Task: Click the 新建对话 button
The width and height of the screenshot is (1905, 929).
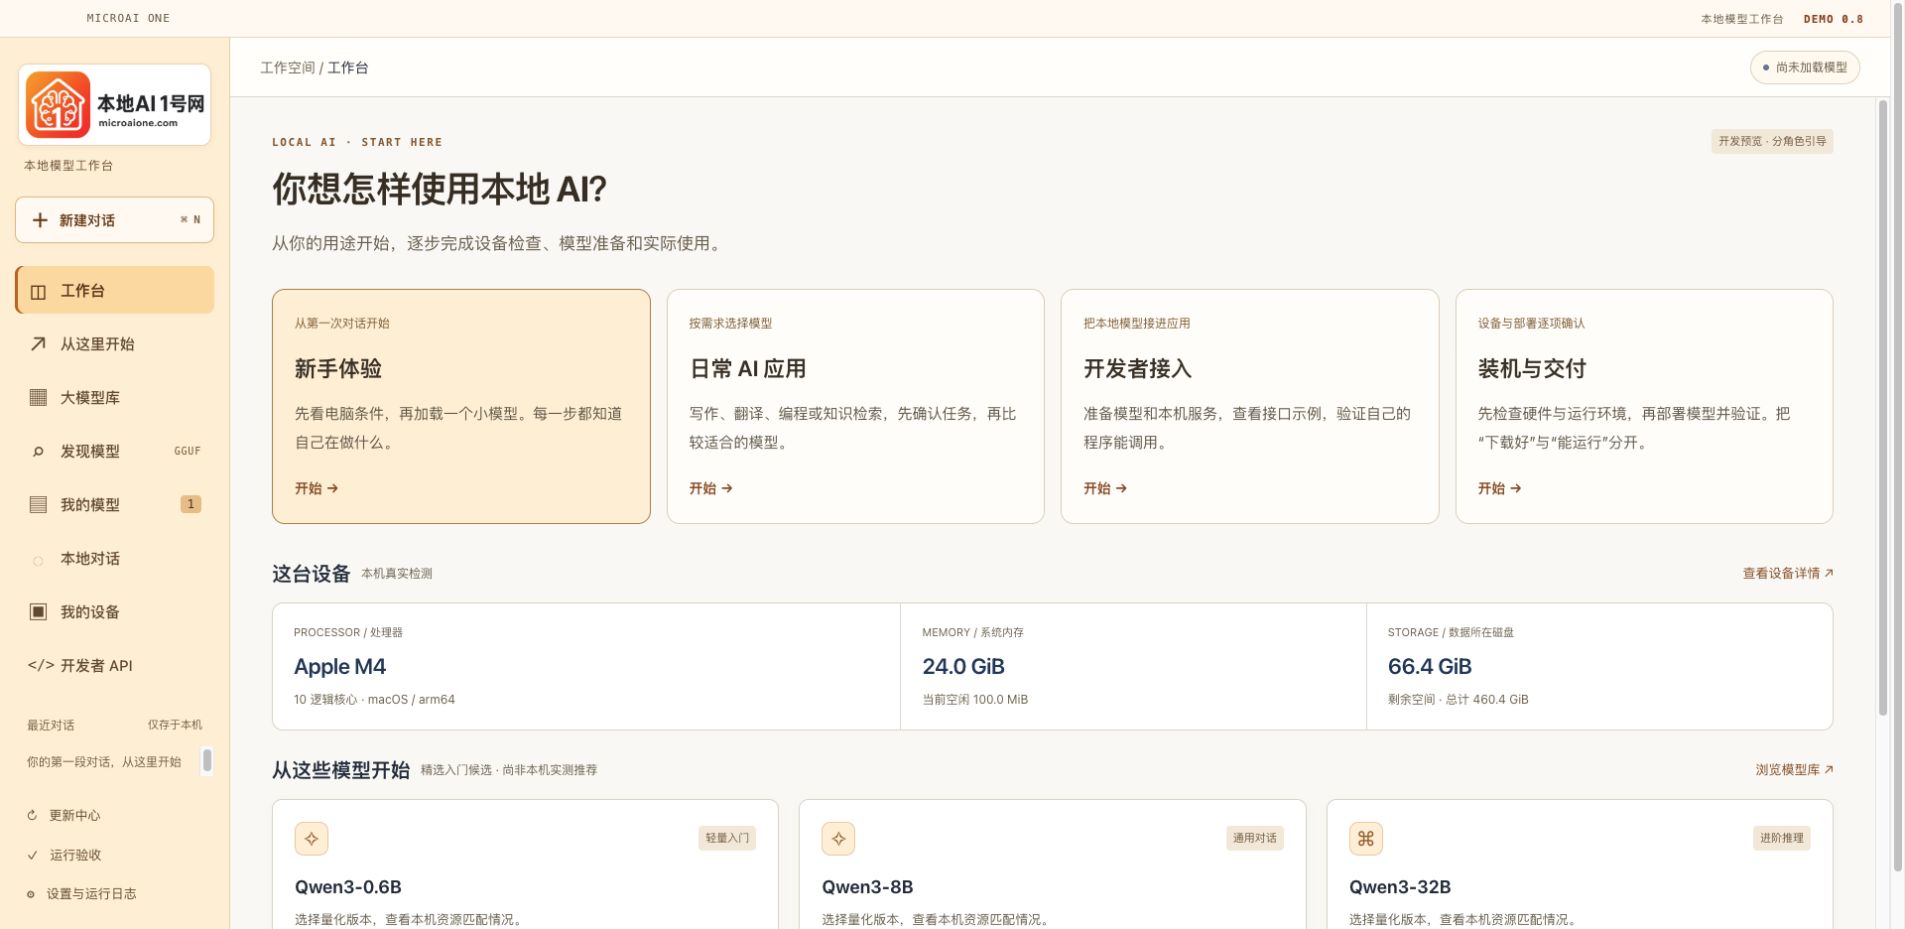Action: (x=115, y=220)
